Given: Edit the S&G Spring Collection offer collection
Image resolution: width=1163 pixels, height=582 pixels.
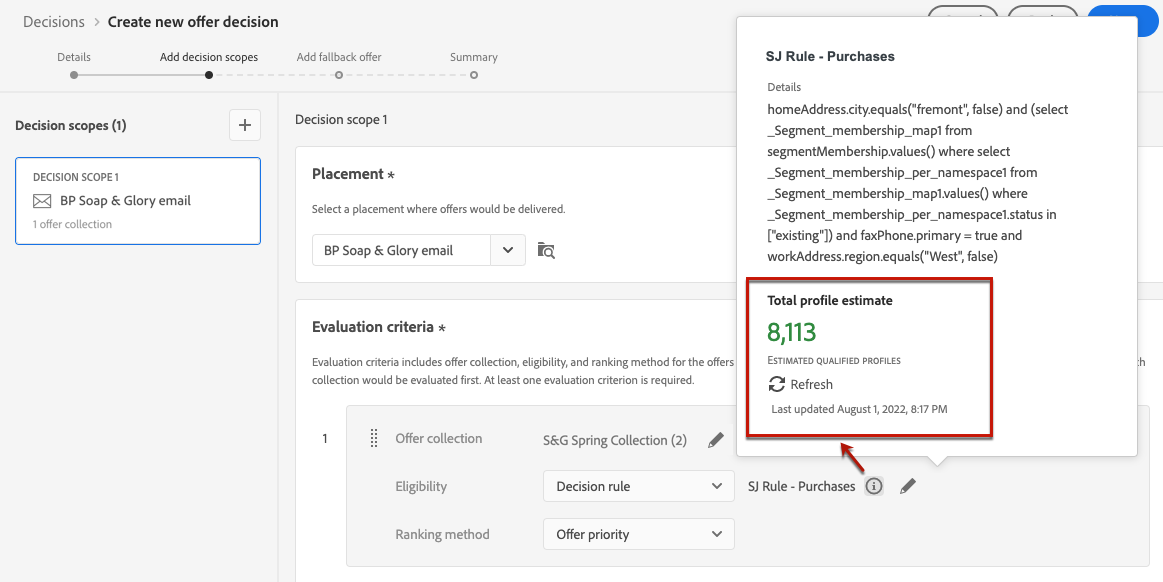Looking at the screenshot, I should pyautogui.click(x=716, y=440).
